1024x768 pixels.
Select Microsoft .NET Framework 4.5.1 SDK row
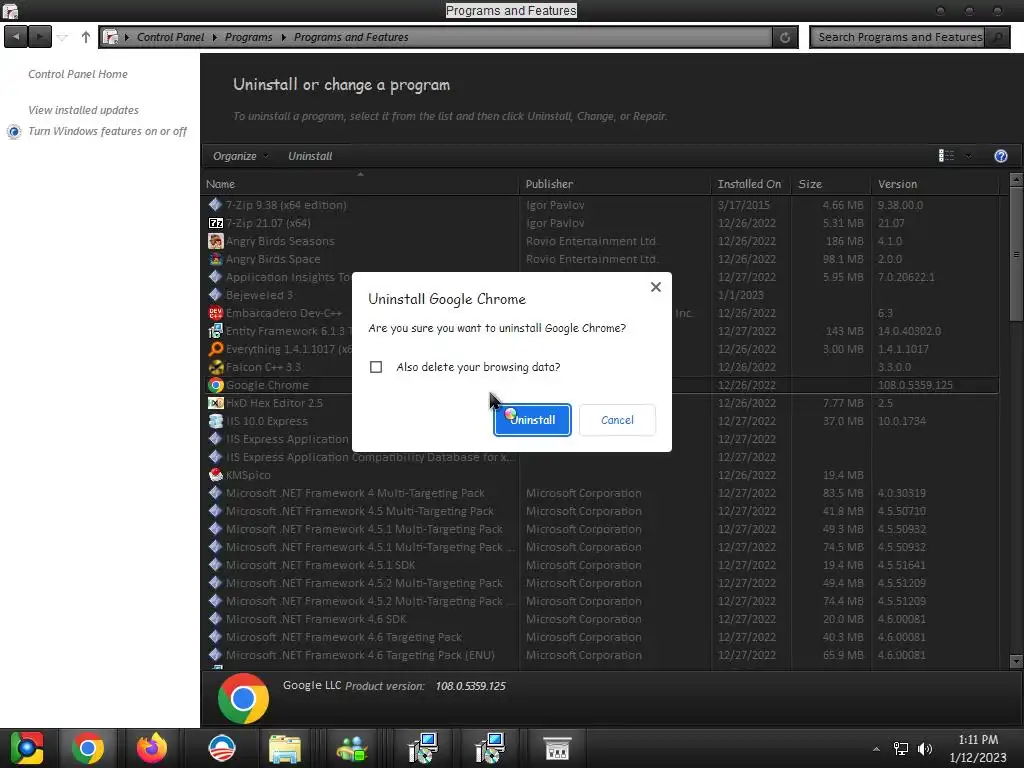pos(601,565)
